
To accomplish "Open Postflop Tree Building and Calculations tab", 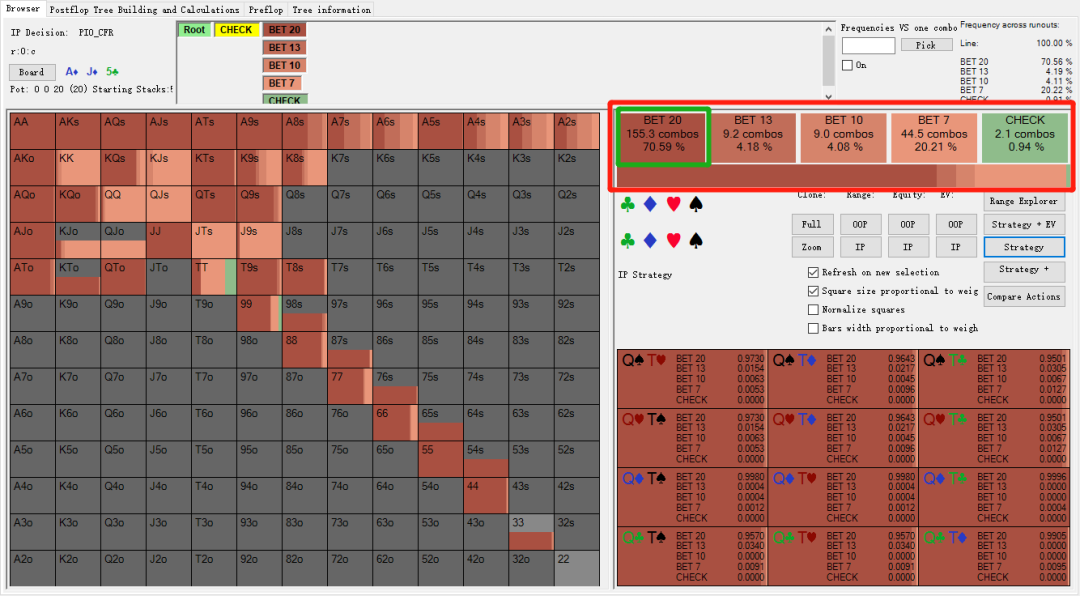I will (x=145, y=10).
